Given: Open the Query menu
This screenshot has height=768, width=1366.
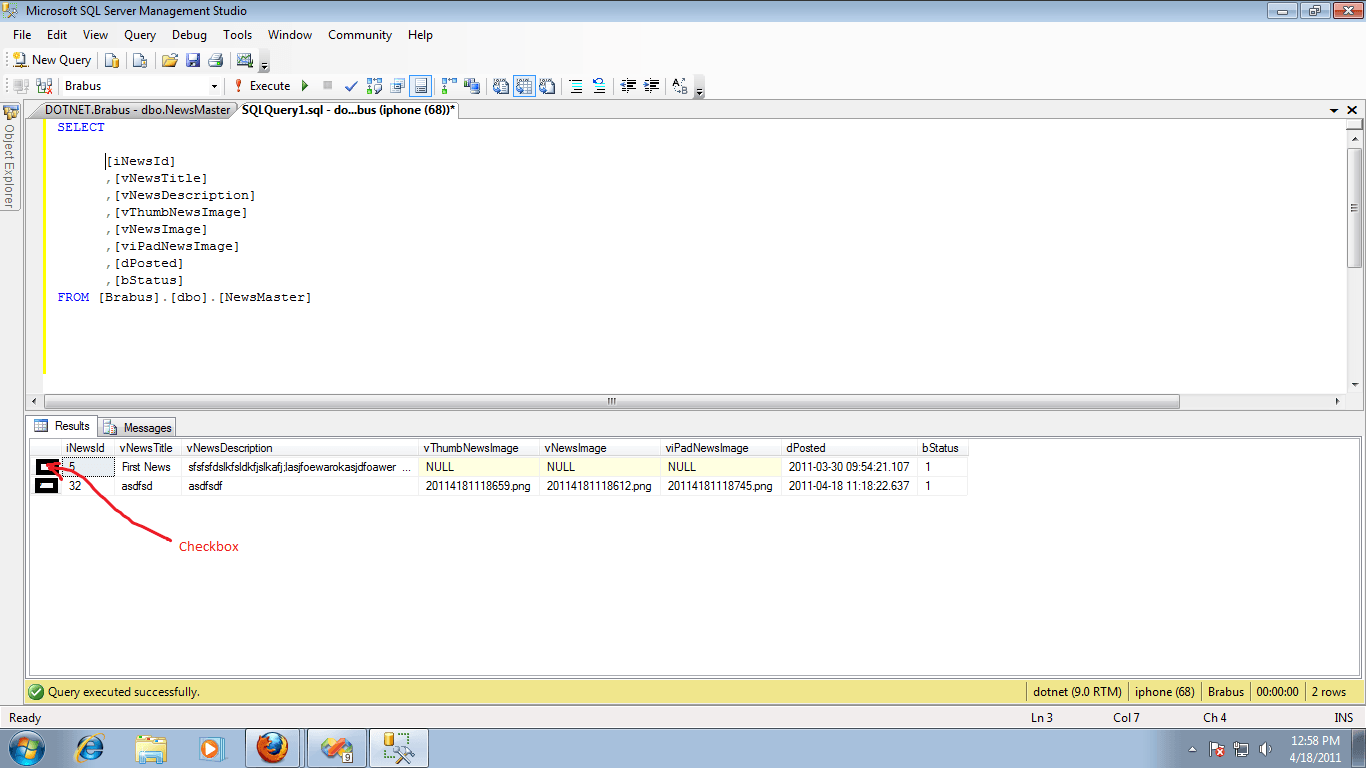Looking at the screenshot, I should point(140,35).
